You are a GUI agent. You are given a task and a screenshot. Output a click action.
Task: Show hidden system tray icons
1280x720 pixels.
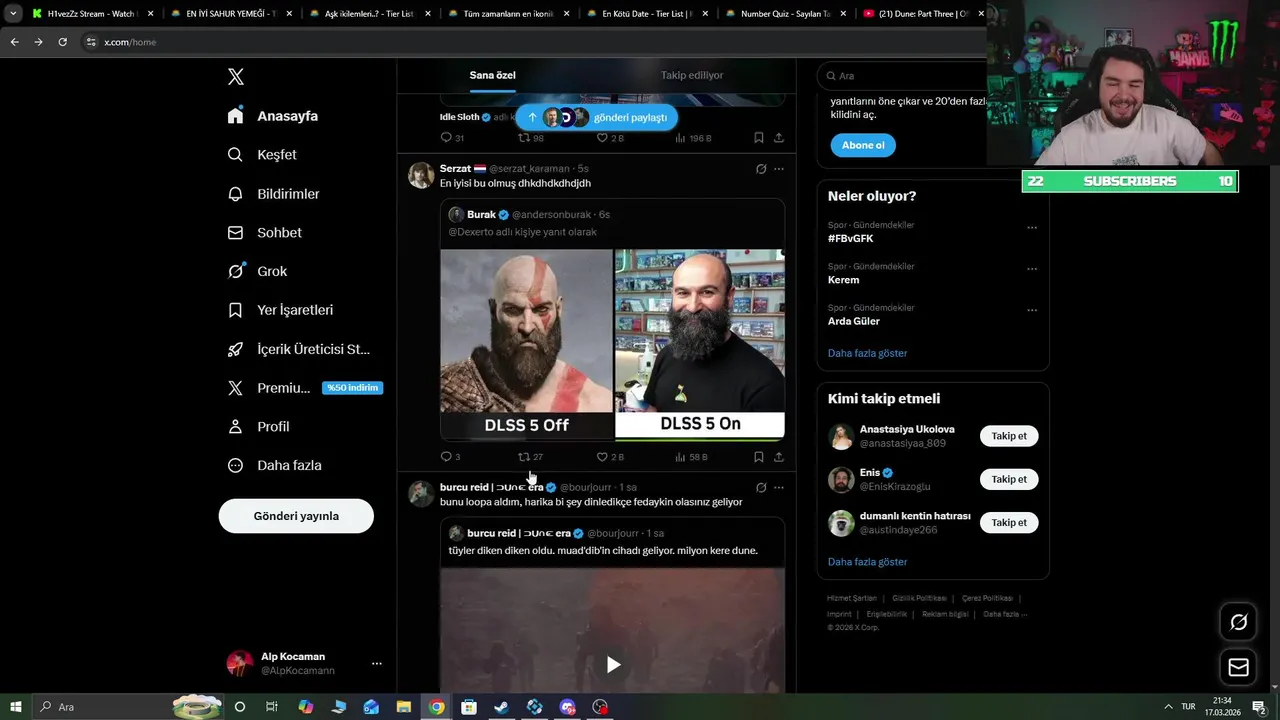pyautogui.click(x=1168, y=707)
